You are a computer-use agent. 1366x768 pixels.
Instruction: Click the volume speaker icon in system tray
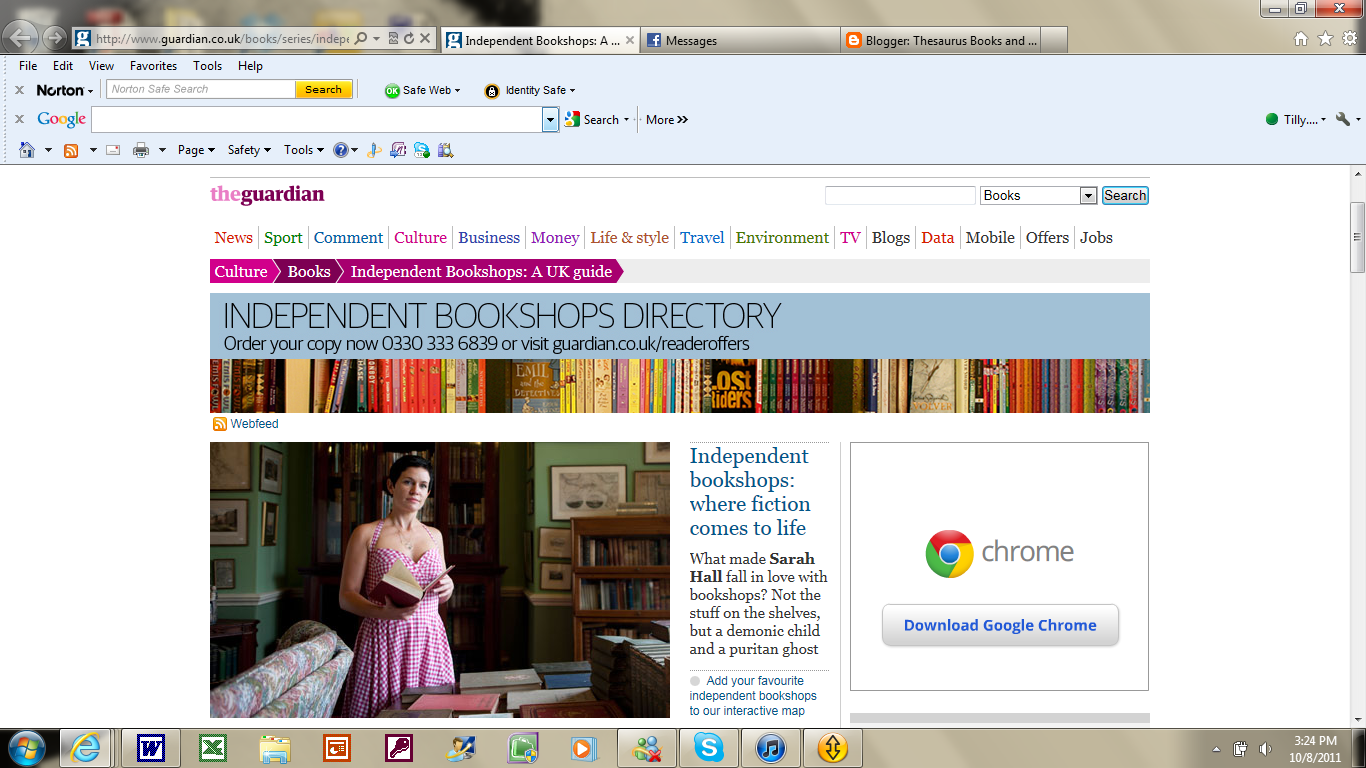1265,749
